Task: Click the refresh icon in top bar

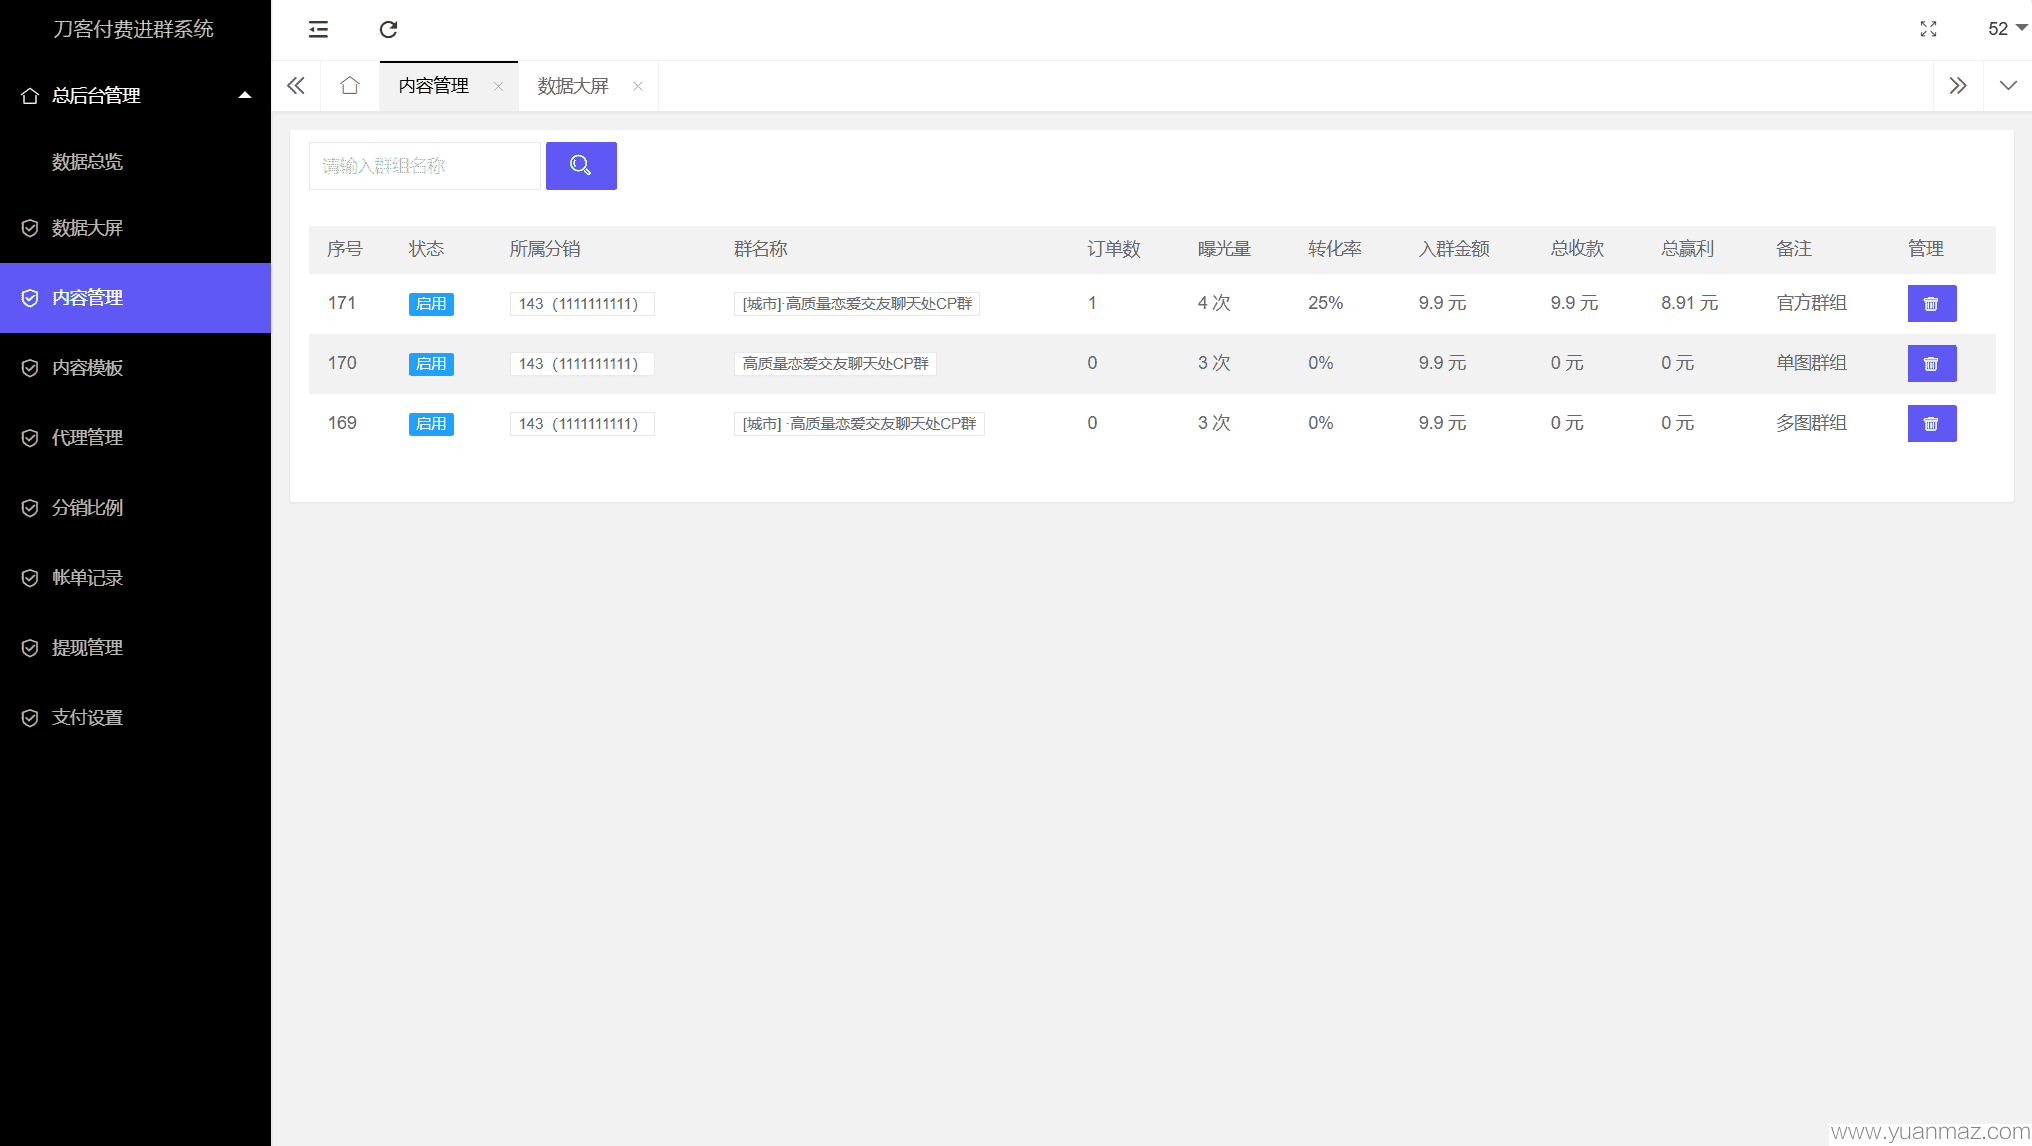Action: click(388, 29)
